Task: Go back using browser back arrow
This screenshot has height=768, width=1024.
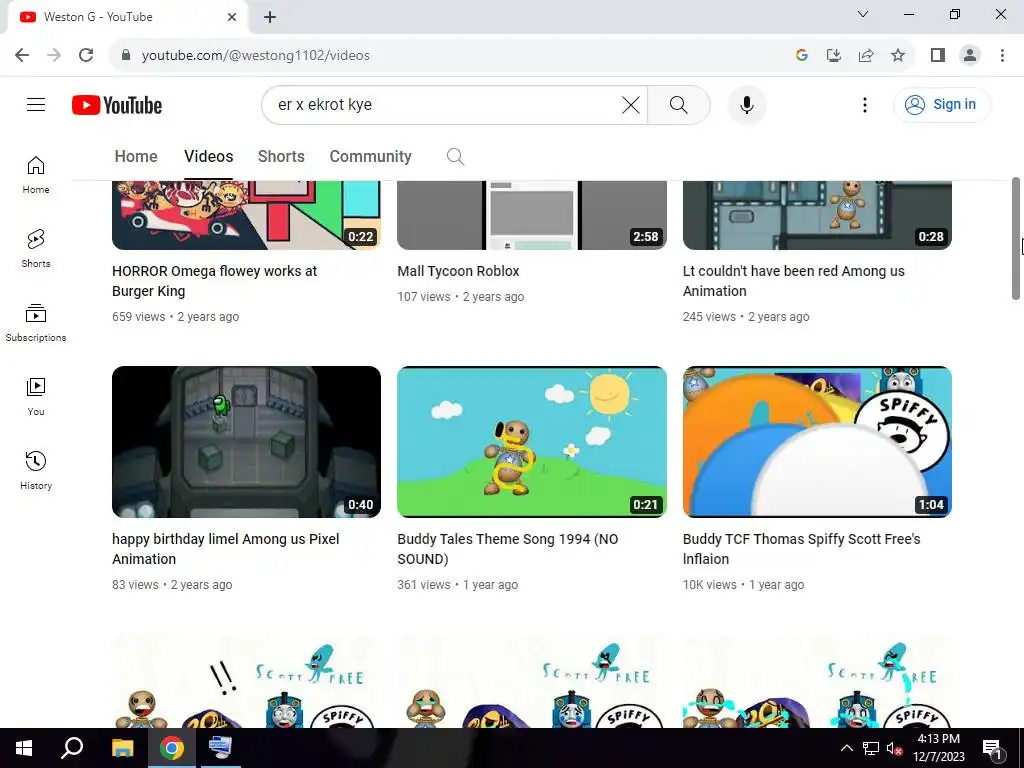Action: click(22, 55)
